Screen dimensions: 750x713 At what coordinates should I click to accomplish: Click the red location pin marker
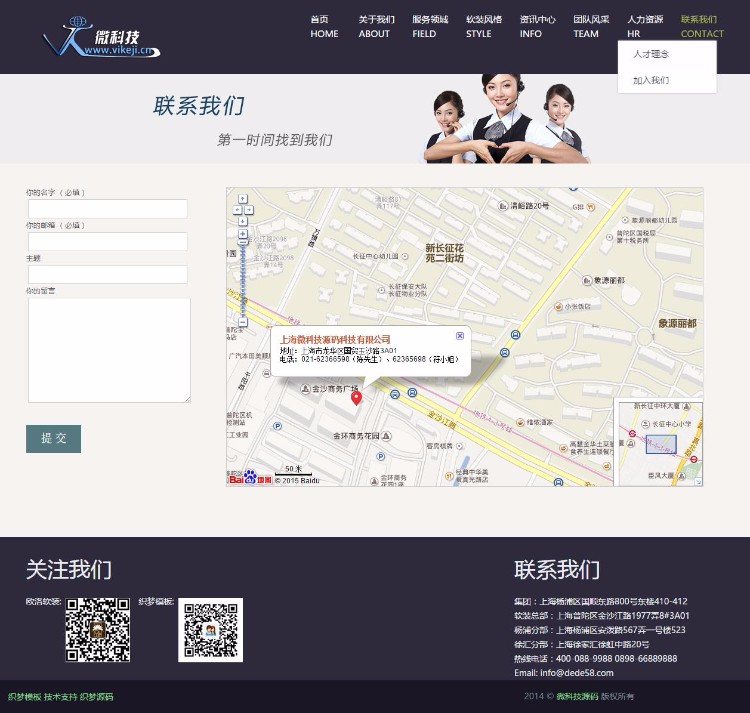pos(356,398)
